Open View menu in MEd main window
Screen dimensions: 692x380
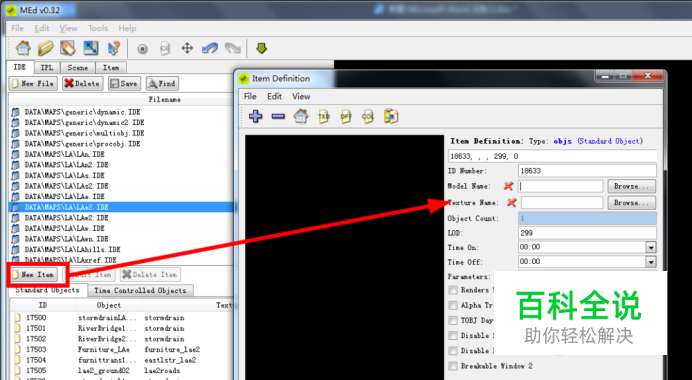point(68,28)
